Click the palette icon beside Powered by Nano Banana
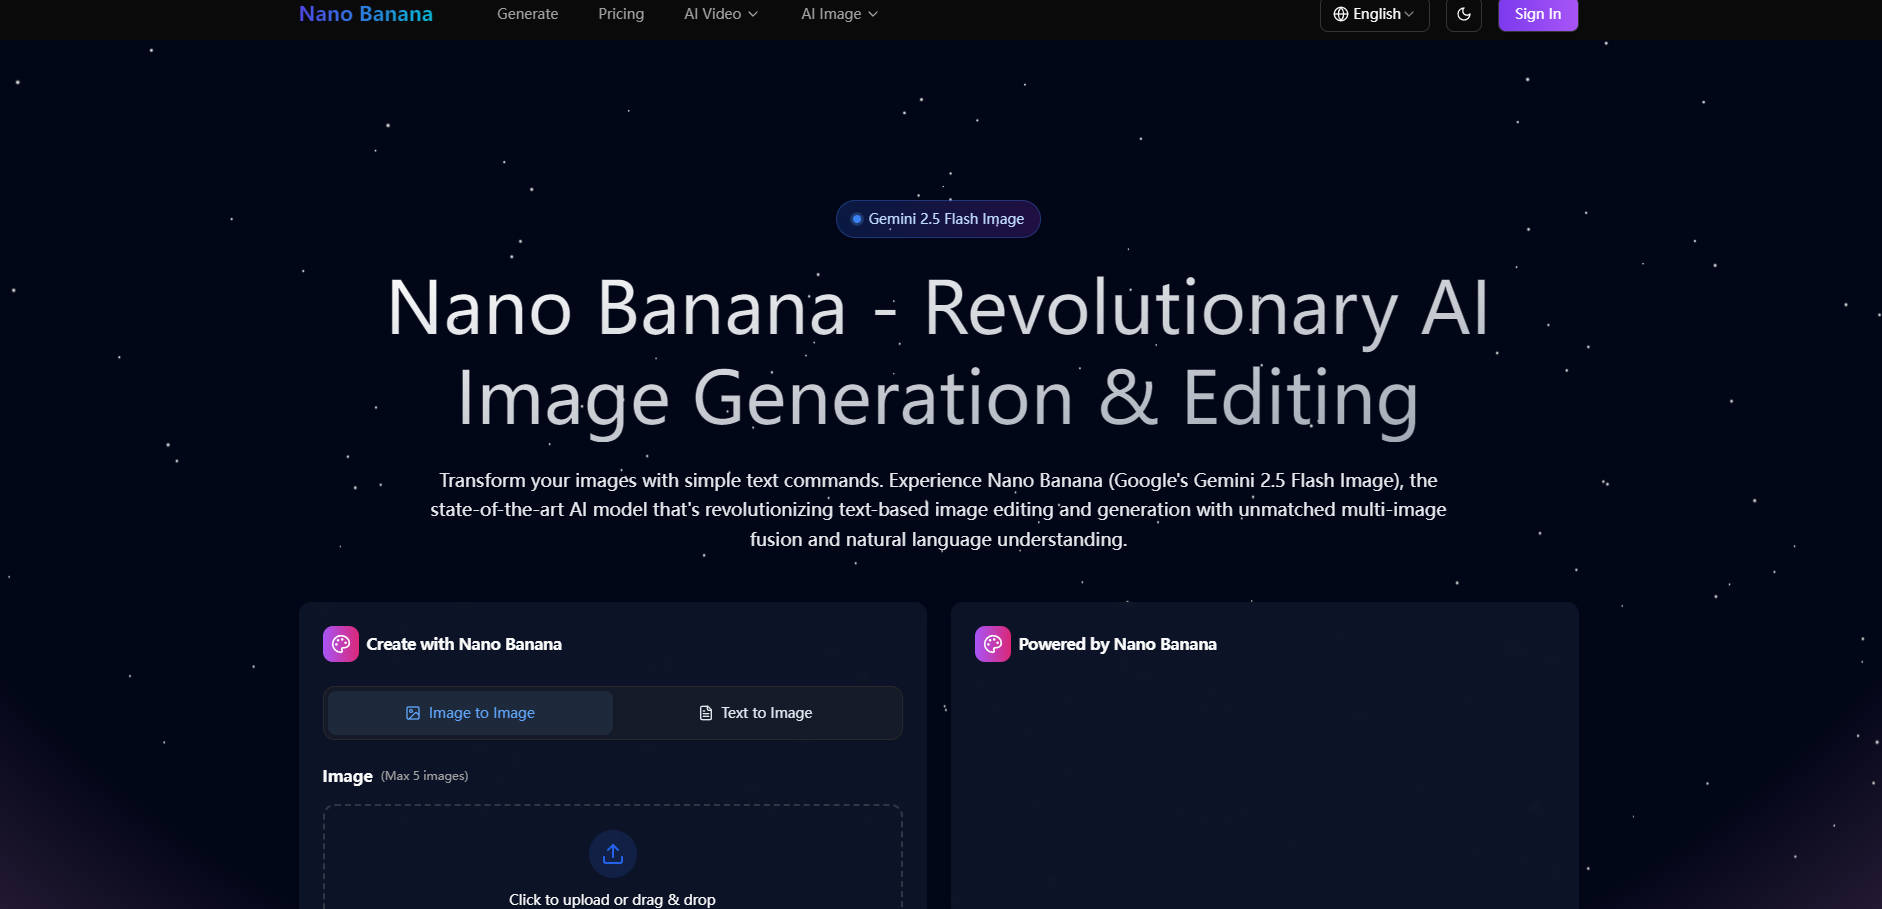1882x909 pixels. tap(991, 643)
